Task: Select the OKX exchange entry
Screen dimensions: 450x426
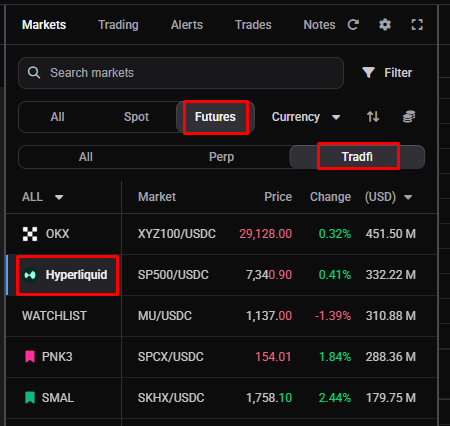Action: tap(64, 234)
